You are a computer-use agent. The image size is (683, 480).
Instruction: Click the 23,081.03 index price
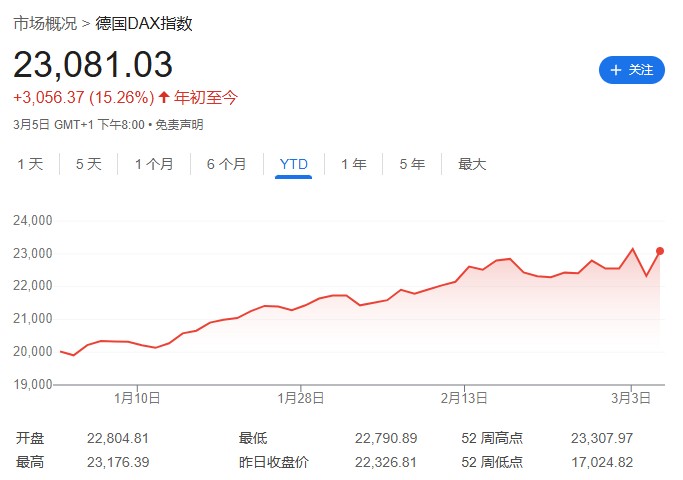(93, 64)
